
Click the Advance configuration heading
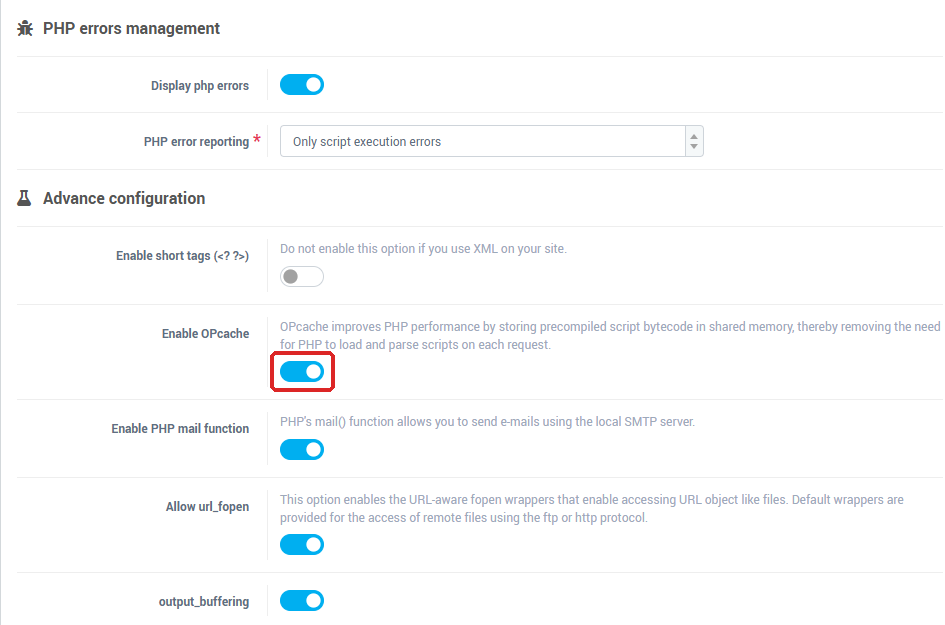(x=124, y=198)
